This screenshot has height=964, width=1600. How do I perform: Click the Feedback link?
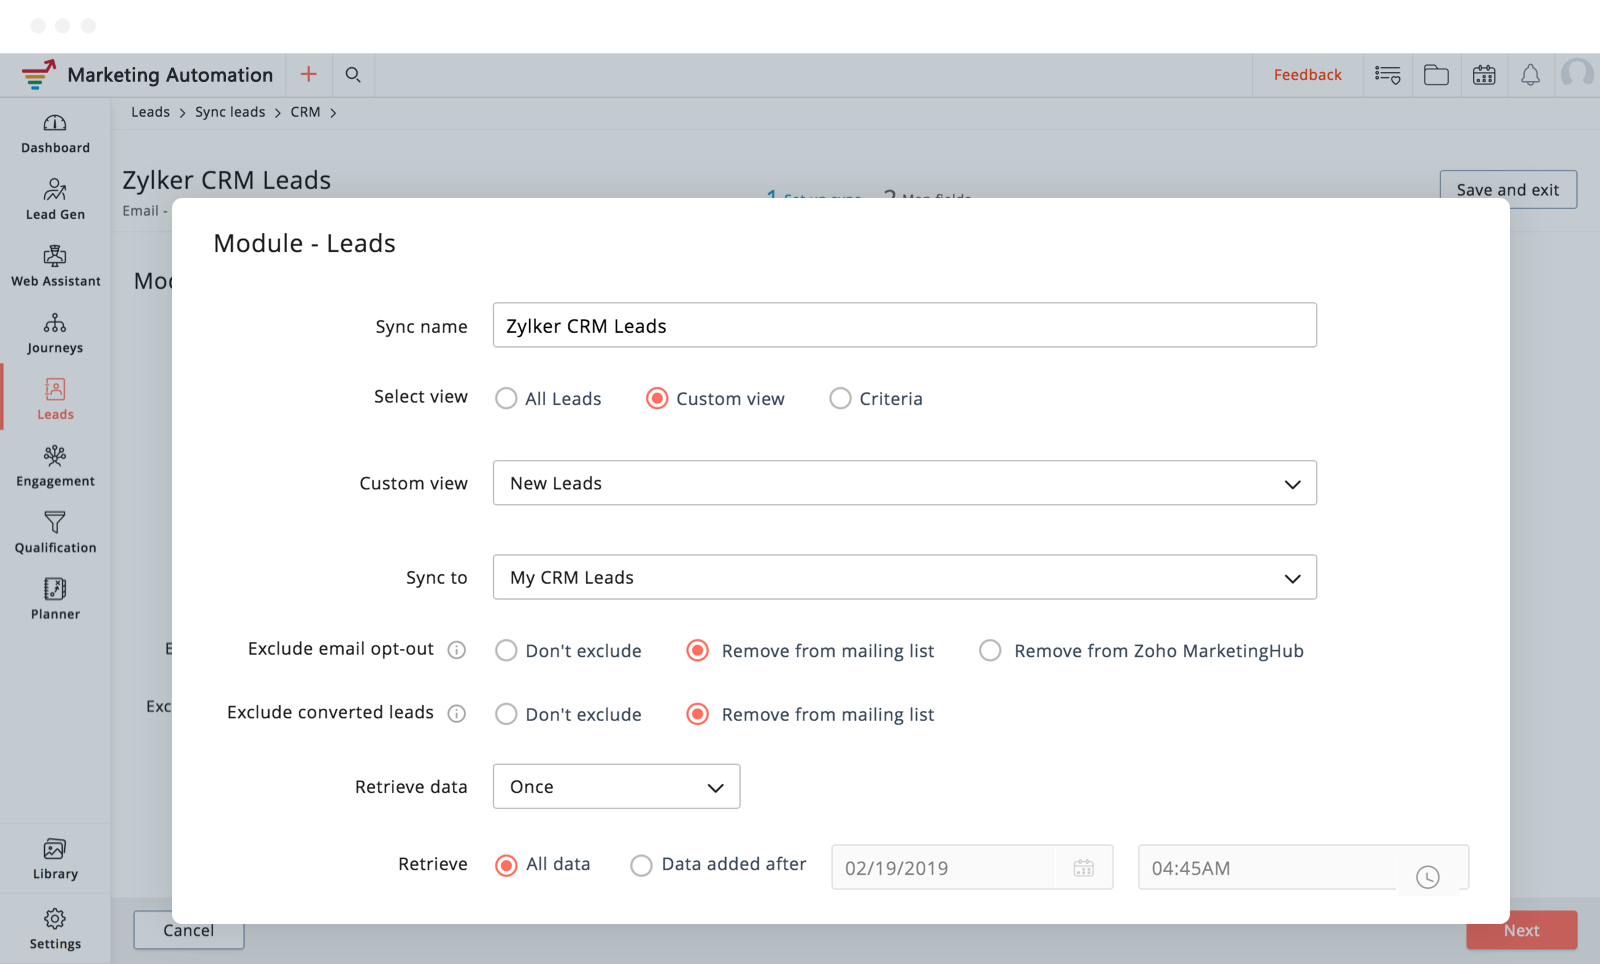point(1307,75)
